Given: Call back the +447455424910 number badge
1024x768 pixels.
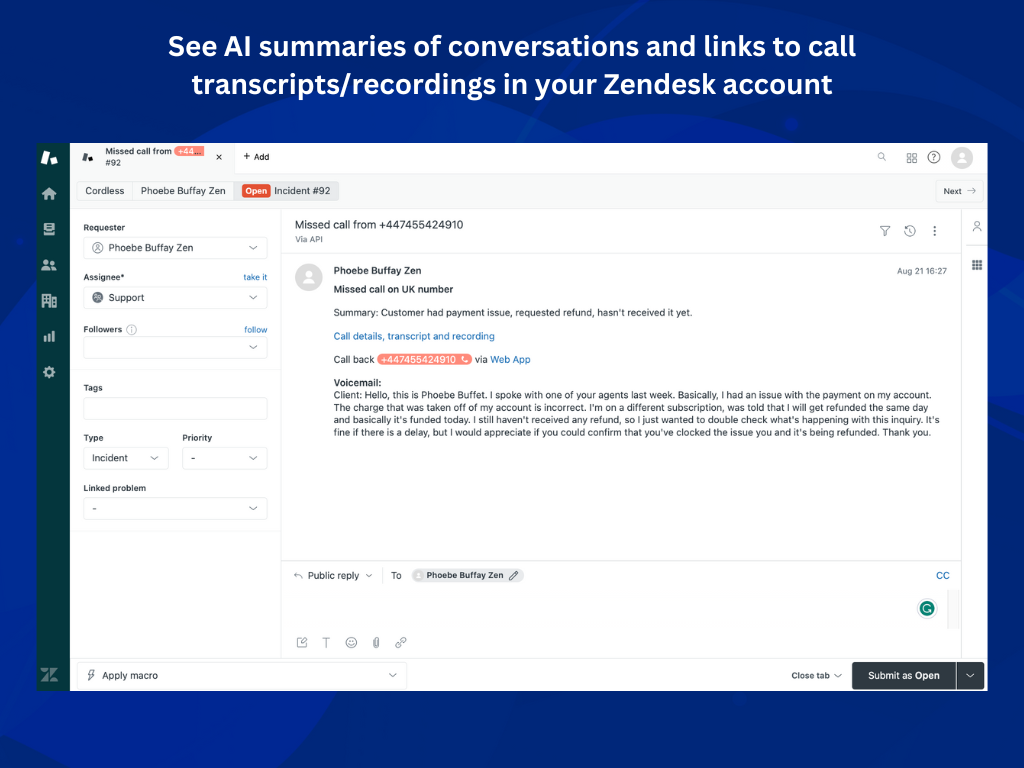Looking at the screenshot, I should 424,359.
